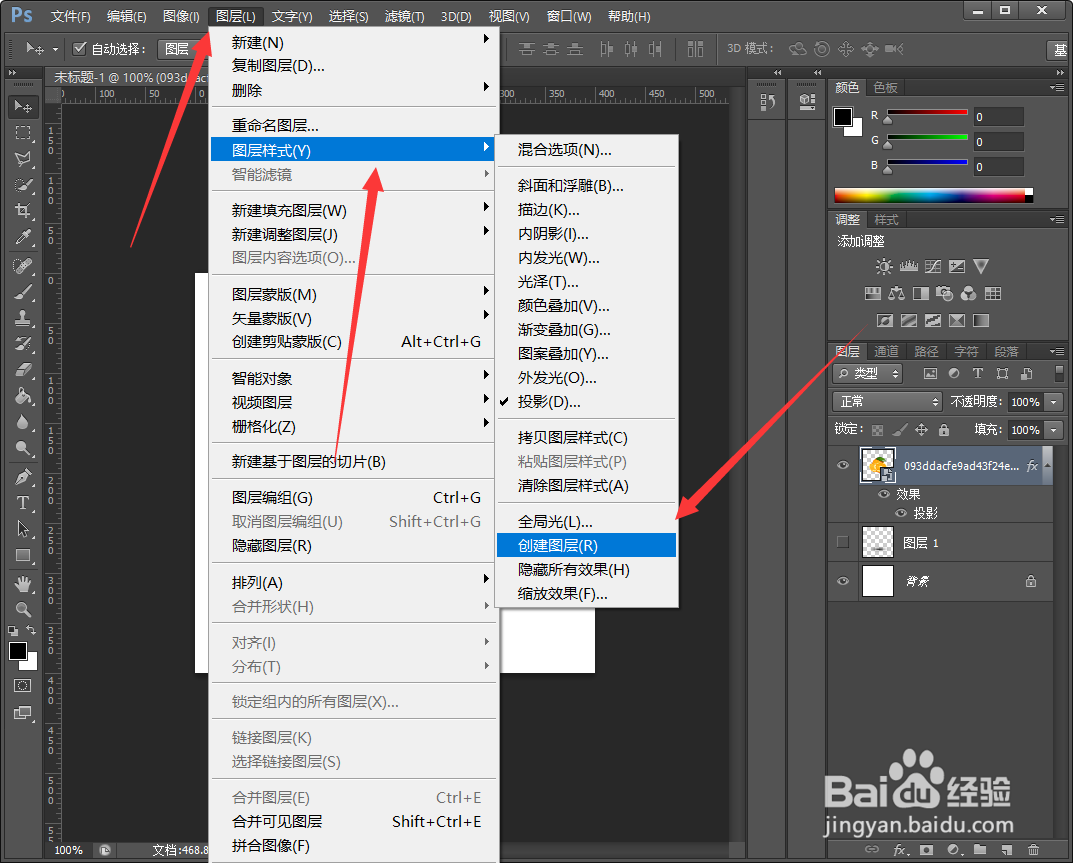Add Levels adjustment icon
This screenshot has width=1073, height=863.
pyautogui.click(x=909, y=266)
